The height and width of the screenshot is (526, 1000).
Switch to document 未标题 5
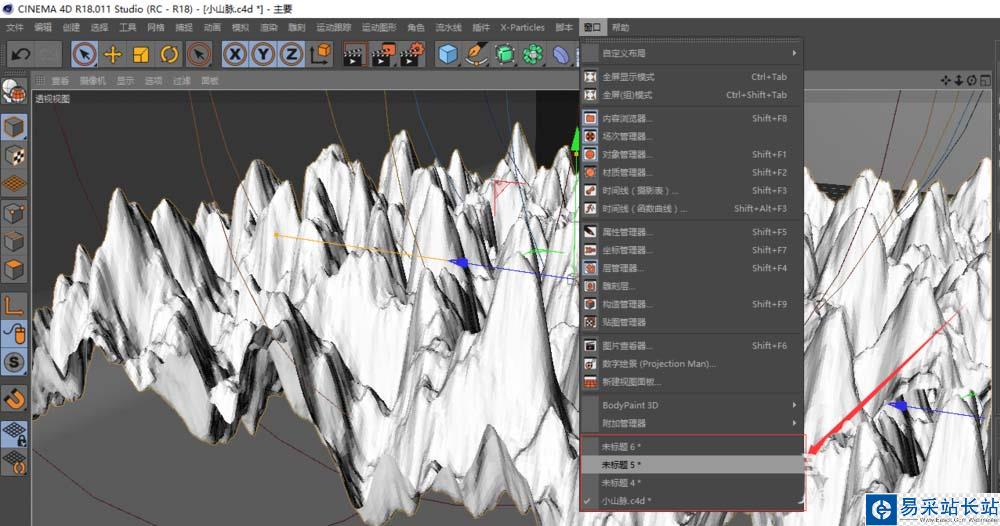tap(692, 465)
